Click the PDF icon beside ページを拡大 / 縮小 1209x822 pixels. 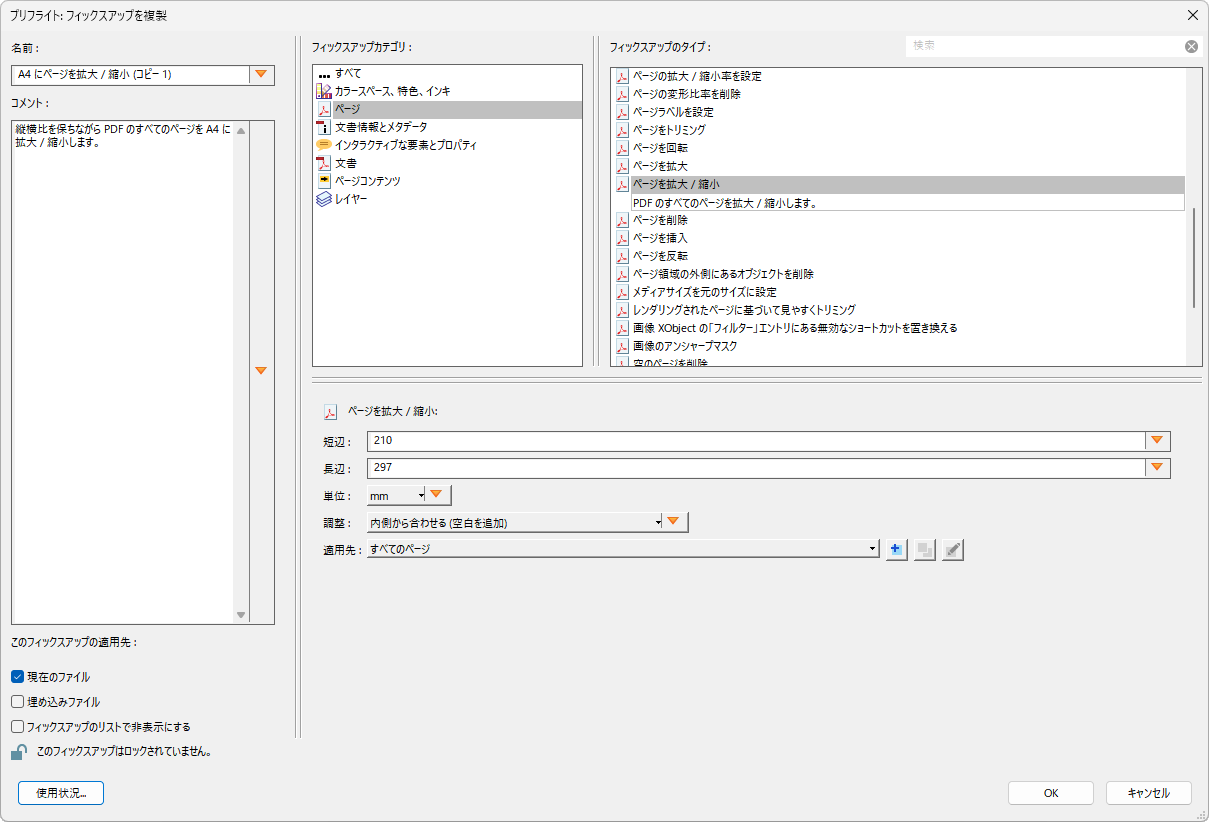pos(330,410)
